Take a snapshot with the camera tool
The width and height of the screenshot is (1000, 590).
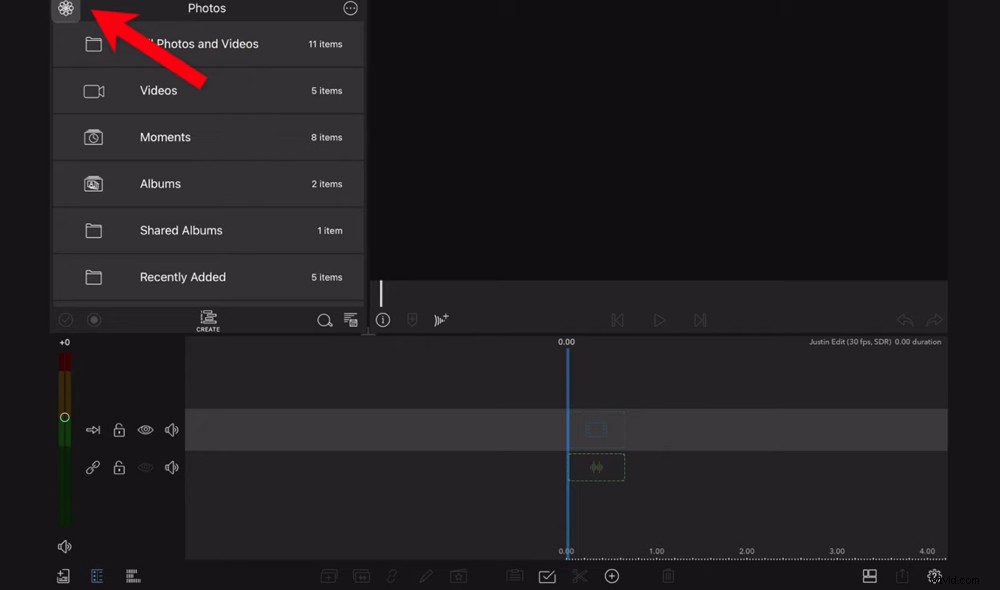(458, 576)
